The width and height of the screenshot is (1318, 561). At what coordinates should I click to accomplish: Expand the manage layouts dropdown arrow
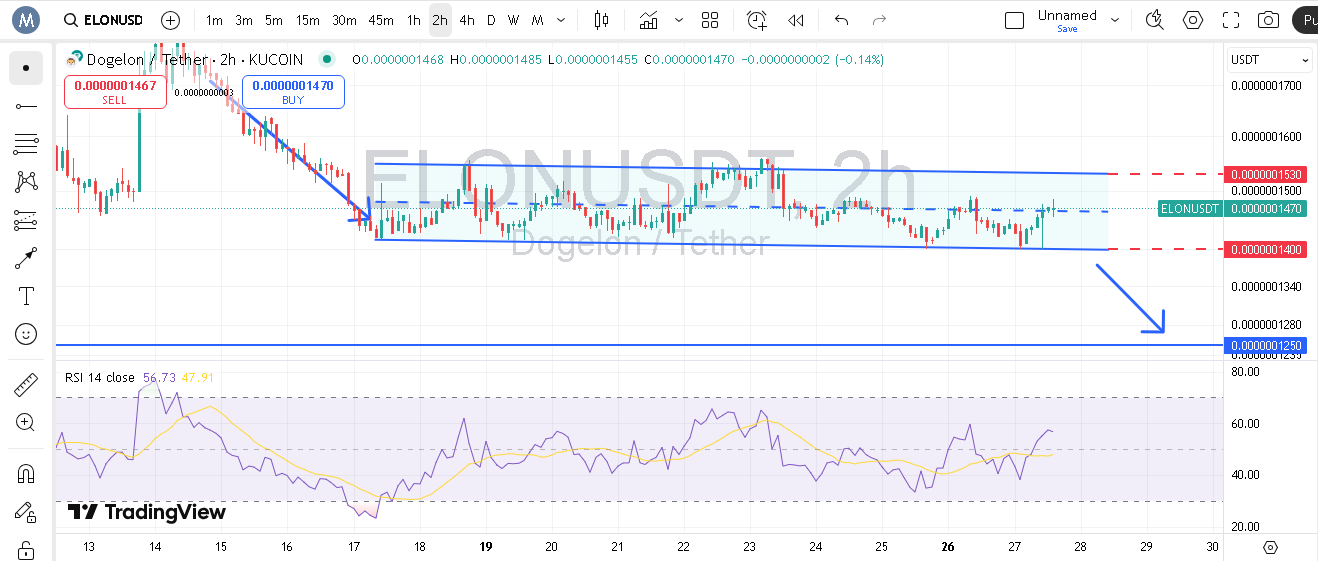pos(1115,20)
